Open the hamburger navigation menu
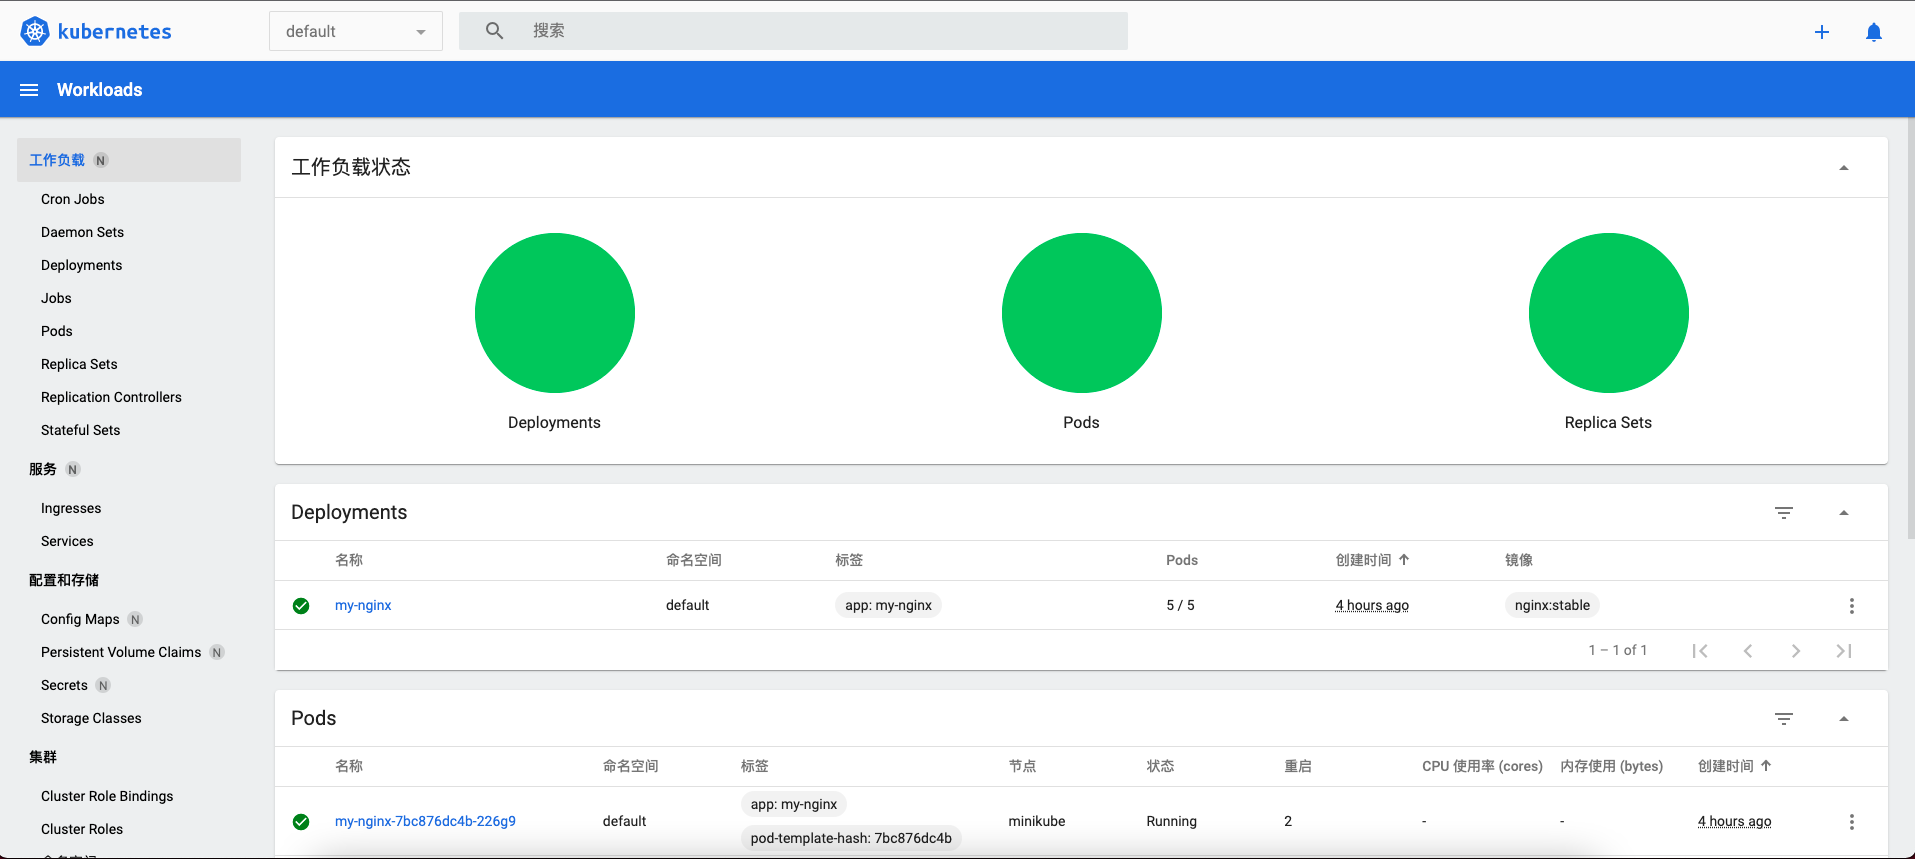1915x859 pixels. [x=29, y=90]
